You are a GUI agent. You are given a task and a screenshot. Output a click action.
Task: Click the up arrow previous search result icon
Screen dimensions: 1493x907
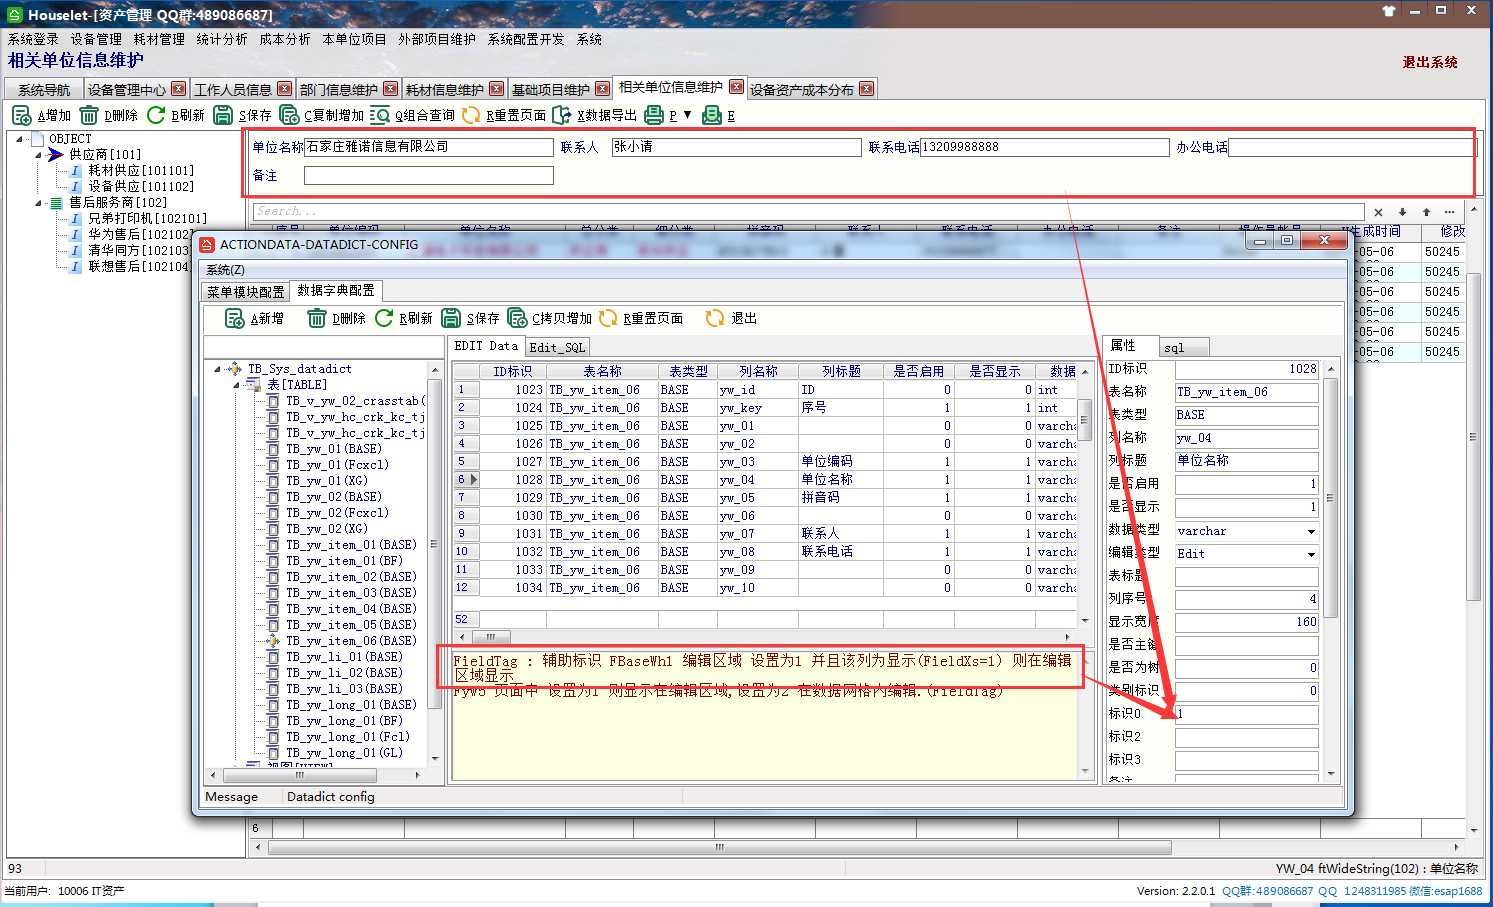point(1426,212)
